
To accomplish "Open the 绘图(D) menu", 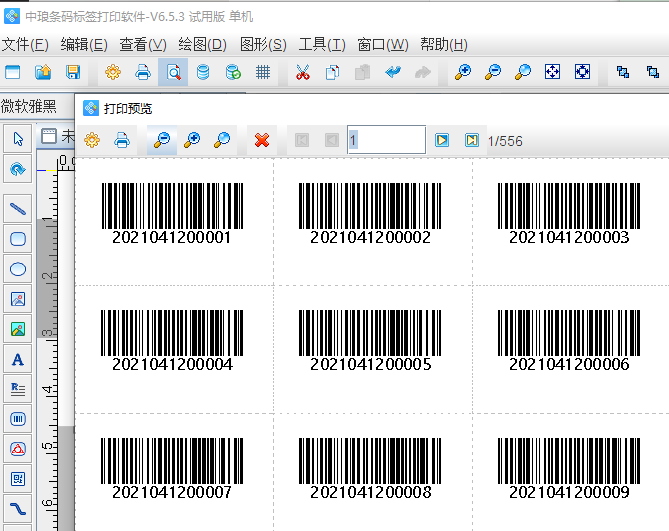I will point(202,44).
